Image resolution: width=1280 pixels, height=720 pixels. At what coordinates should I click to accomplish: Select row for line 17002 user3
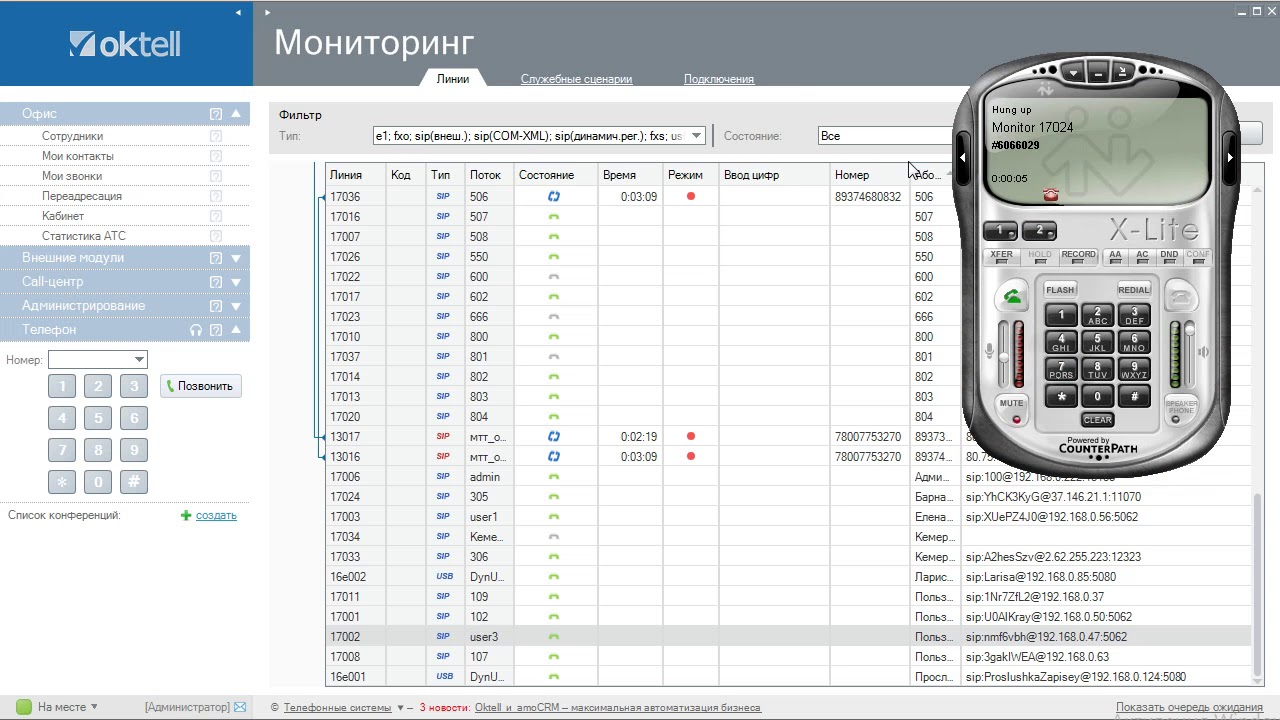pyautogui.click(x=788, y=637)
